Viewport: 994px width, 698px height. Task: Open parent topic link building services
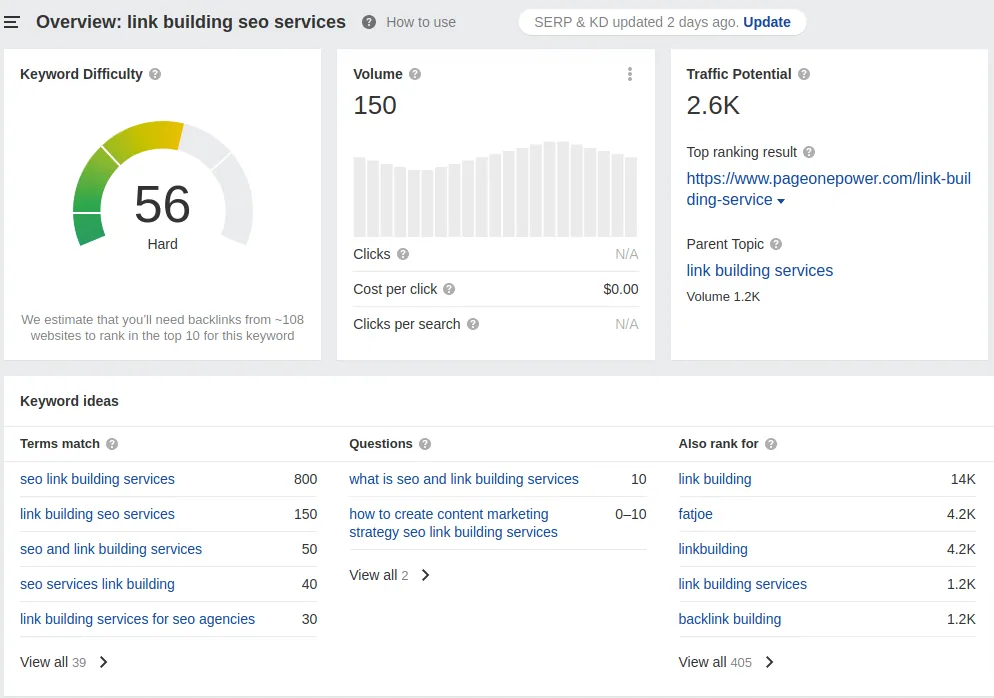pos(759,271)
